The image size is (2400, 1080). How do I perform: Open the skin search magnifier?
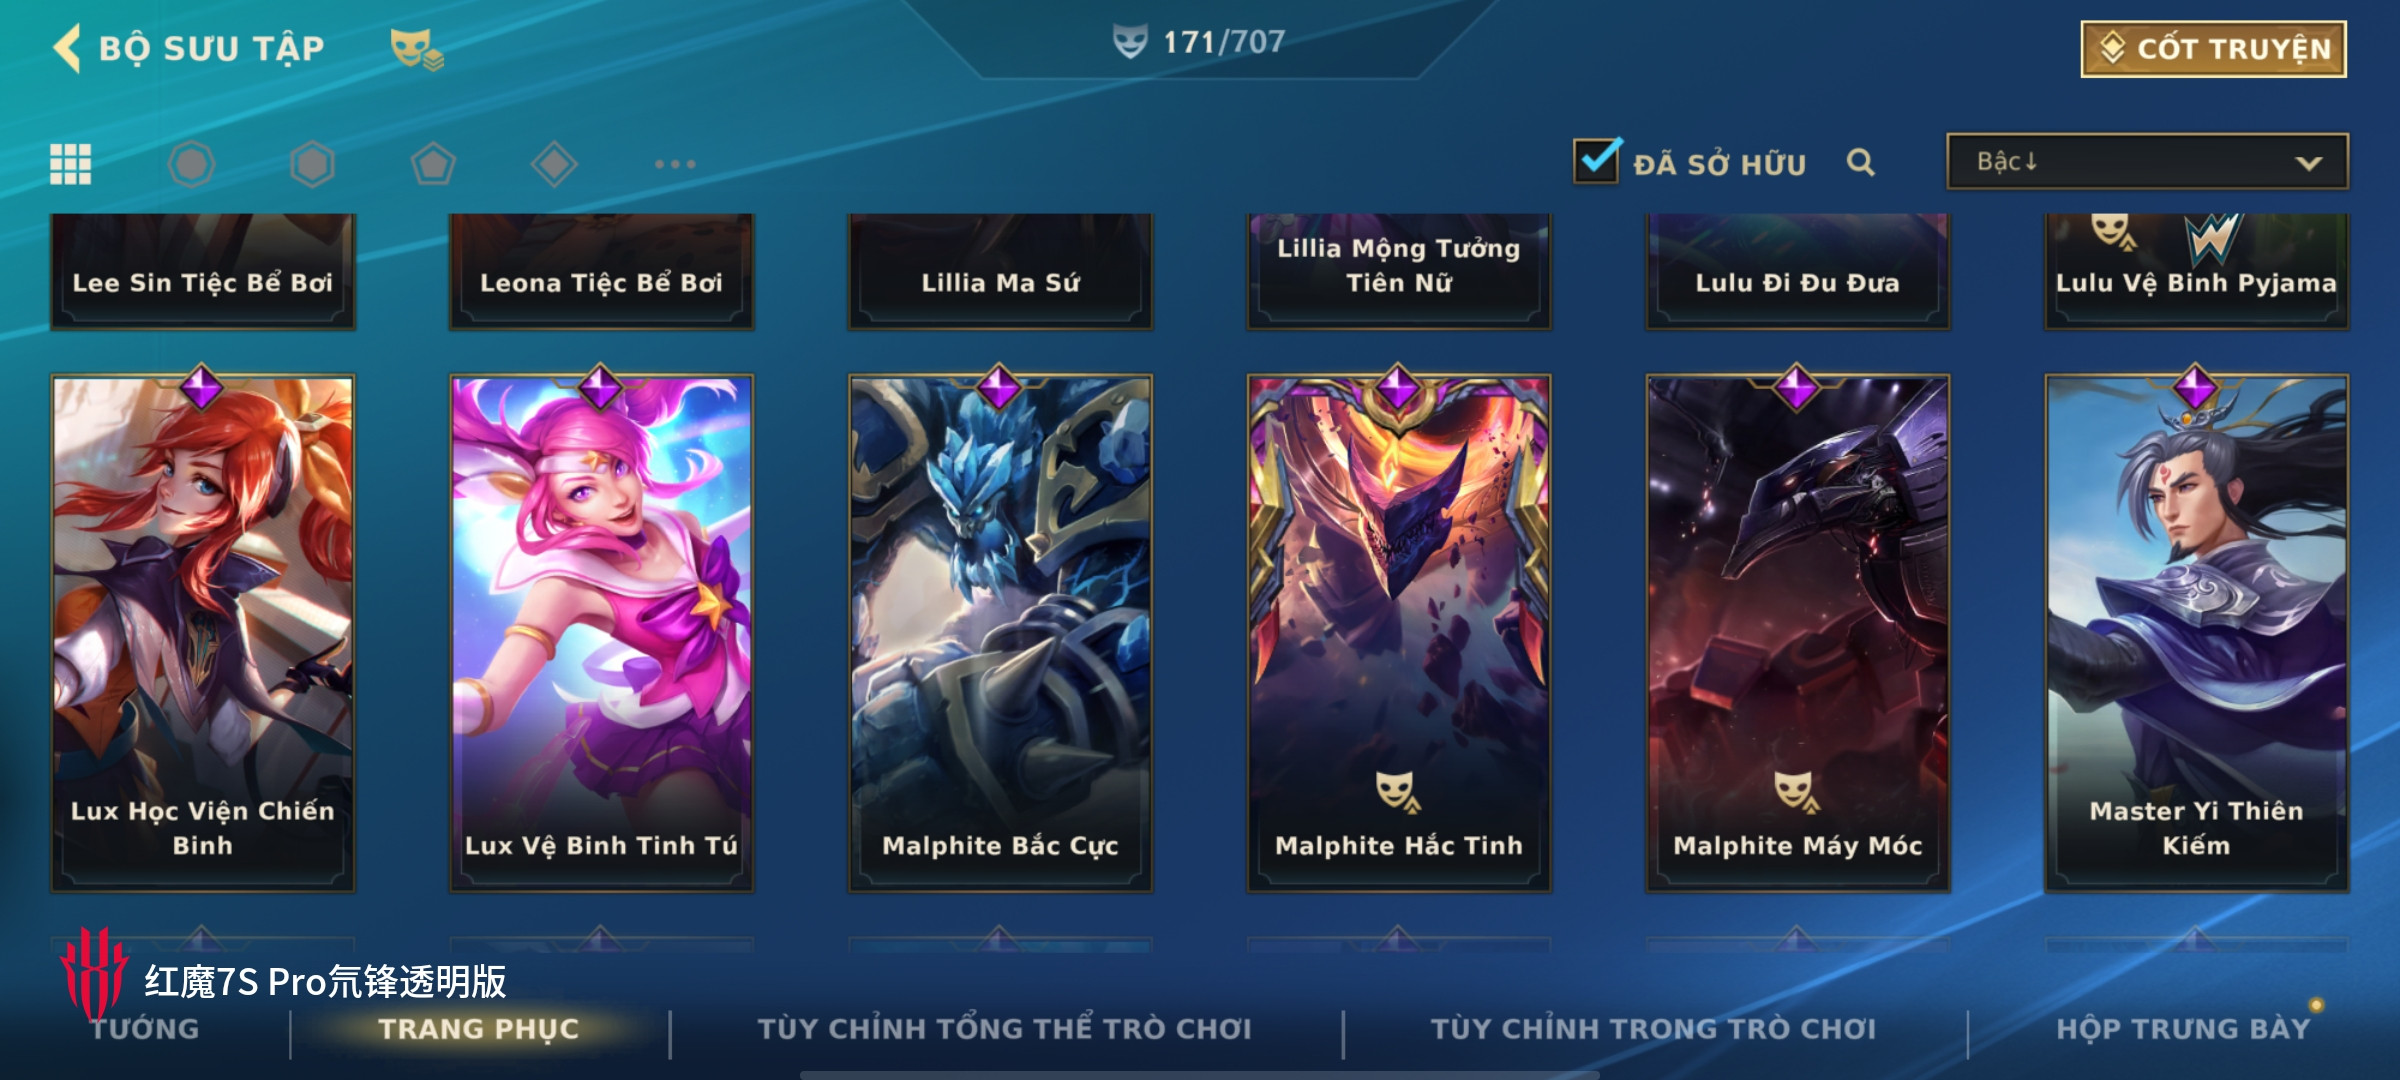[x=1860, y=162]
